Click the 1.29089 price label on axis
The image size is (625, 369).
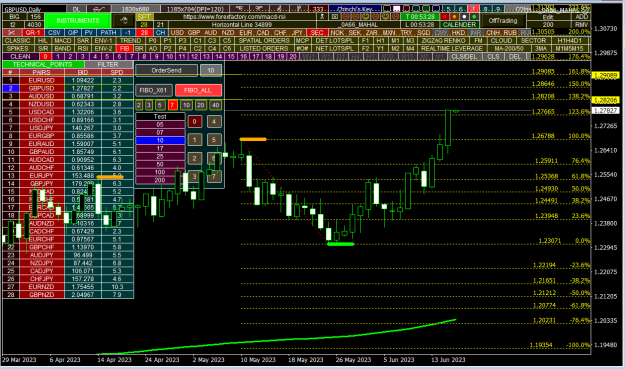[605, 75]
